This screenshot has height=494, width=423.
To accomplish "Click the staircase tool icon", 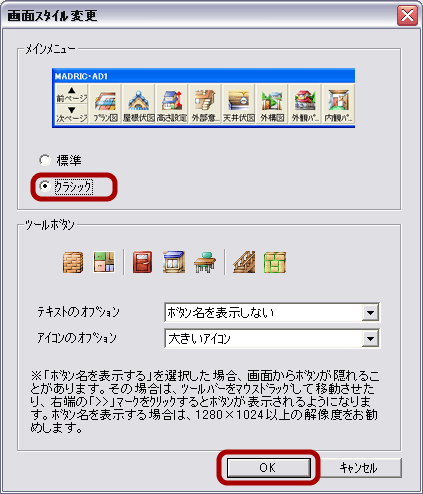I will click(244, 262).
